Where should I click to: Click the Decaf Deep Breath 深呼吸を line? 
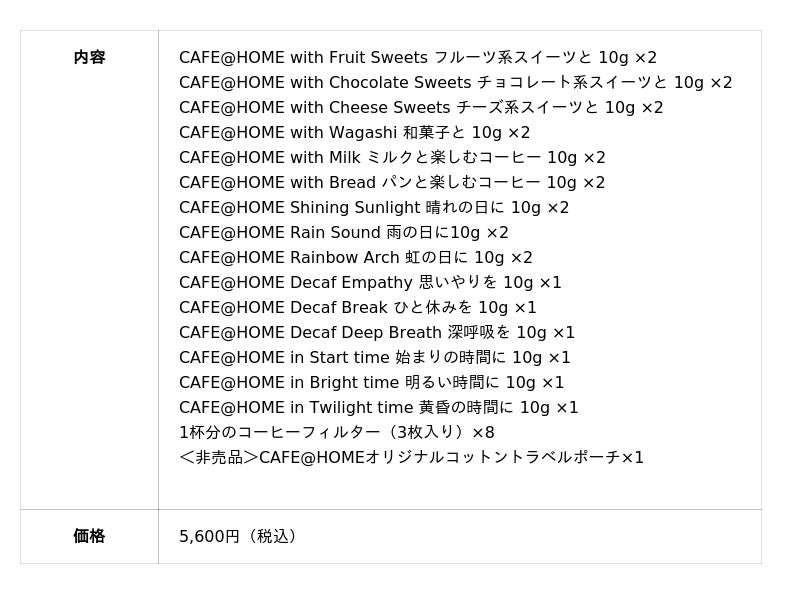[x=377, y=333]
